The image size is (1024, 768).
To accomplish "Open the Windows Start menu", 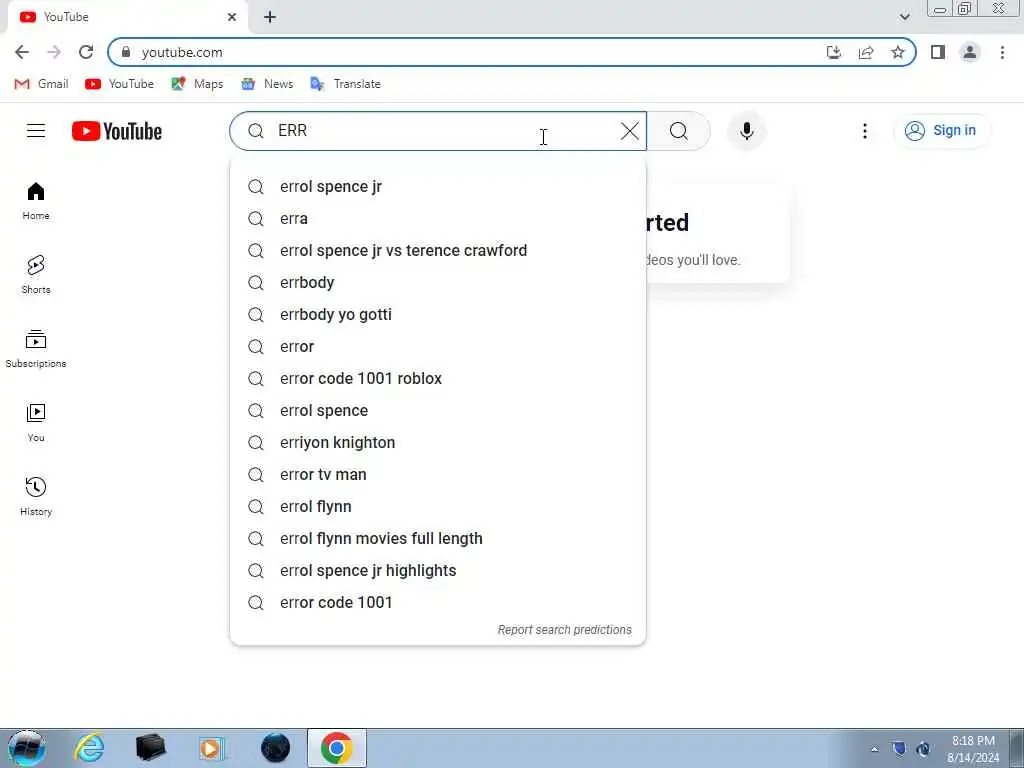I will click(26, 748).
